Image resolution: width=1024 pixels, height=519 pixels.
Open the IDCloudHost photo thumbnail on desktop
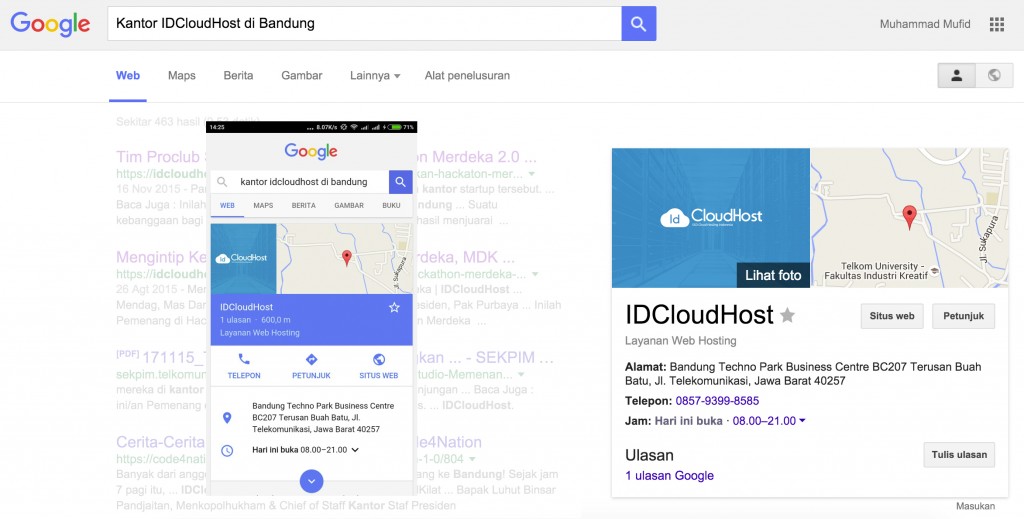click(711, 217)
